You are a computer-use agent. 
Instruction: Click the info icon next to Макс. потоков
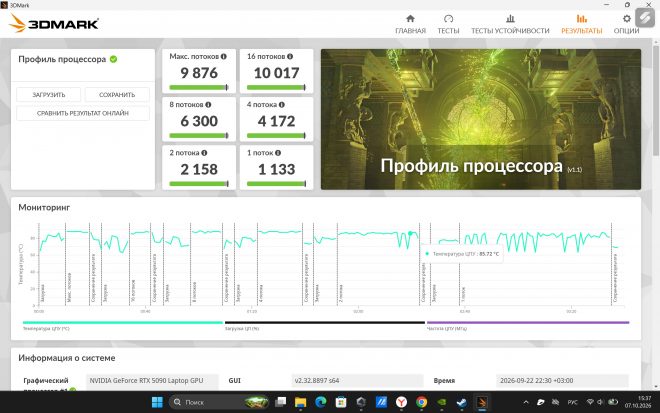[x=224, y=56]
